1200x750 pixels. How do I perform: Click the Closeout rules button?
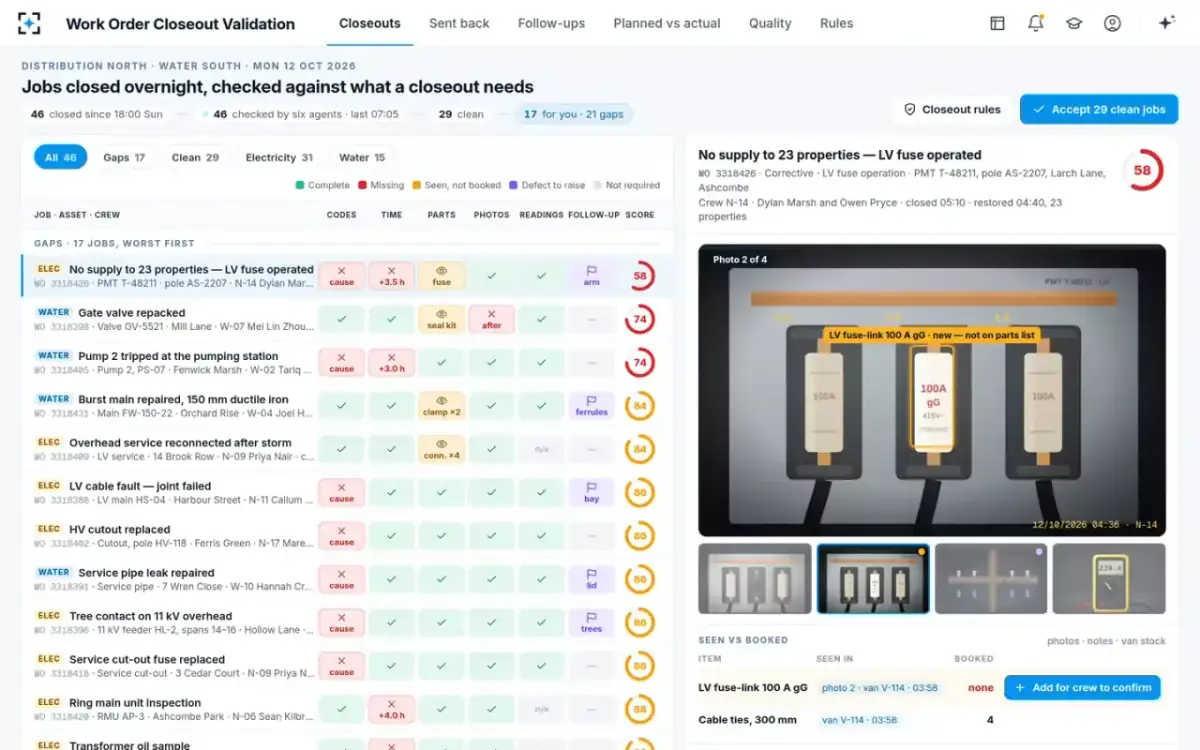pyautogui.click(x=952, y=109)
